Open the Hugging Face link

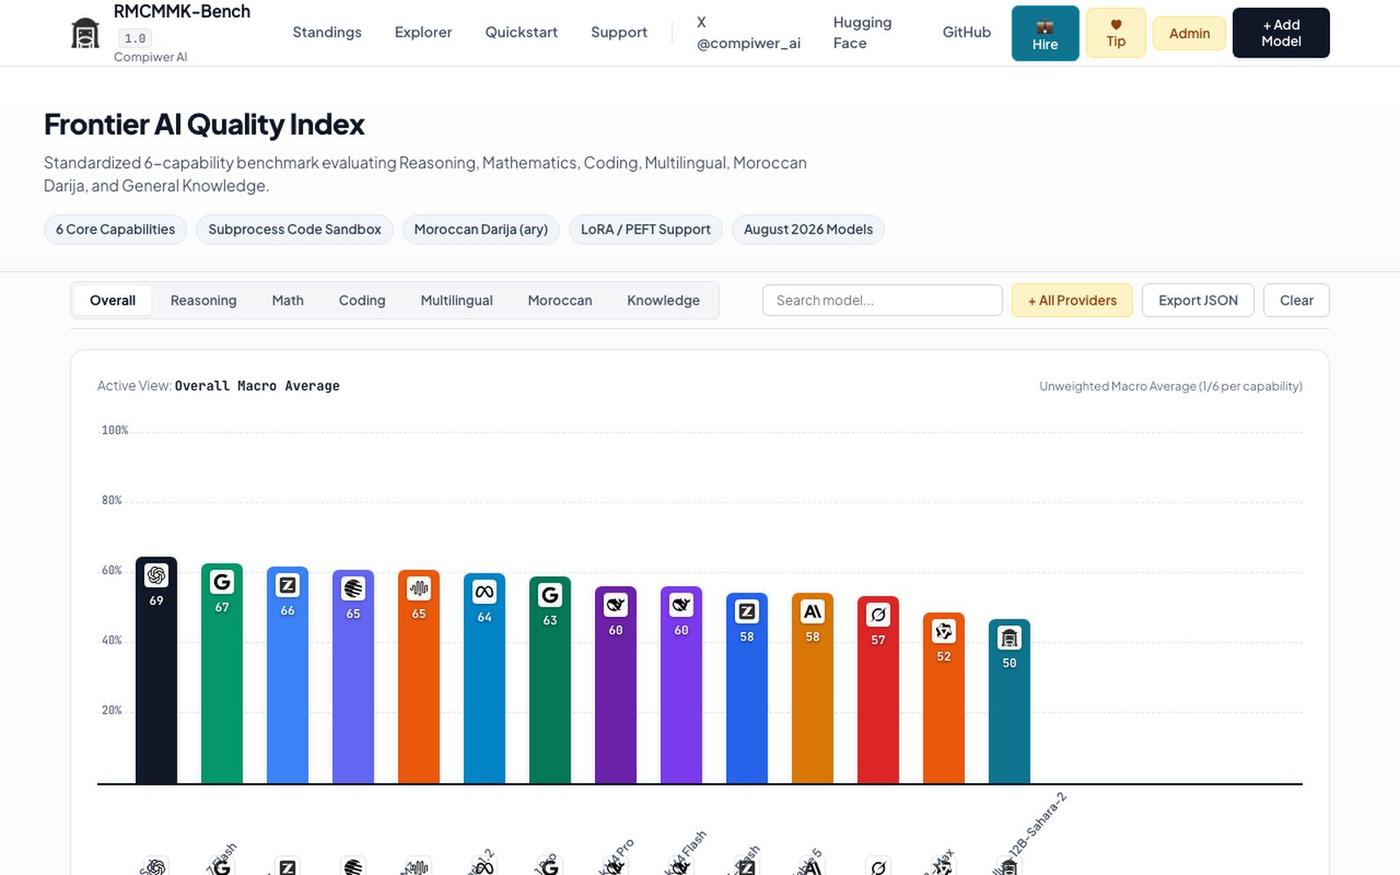pos(863,33)
